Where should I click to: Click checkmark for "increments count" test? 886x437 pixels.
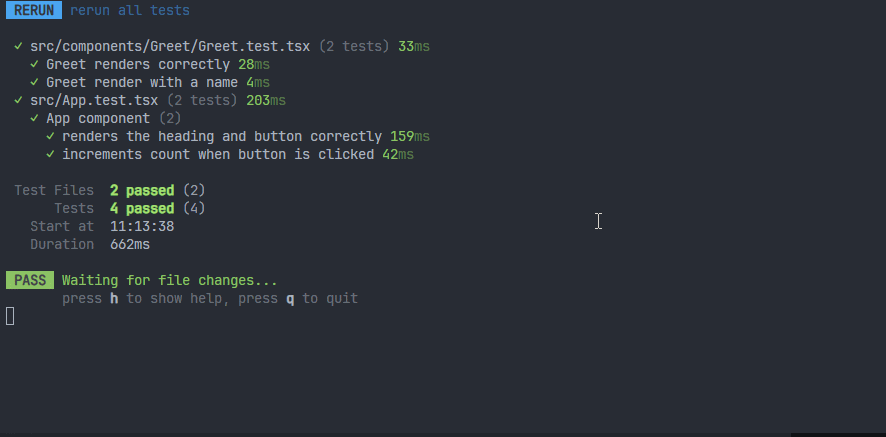[50, 155]
